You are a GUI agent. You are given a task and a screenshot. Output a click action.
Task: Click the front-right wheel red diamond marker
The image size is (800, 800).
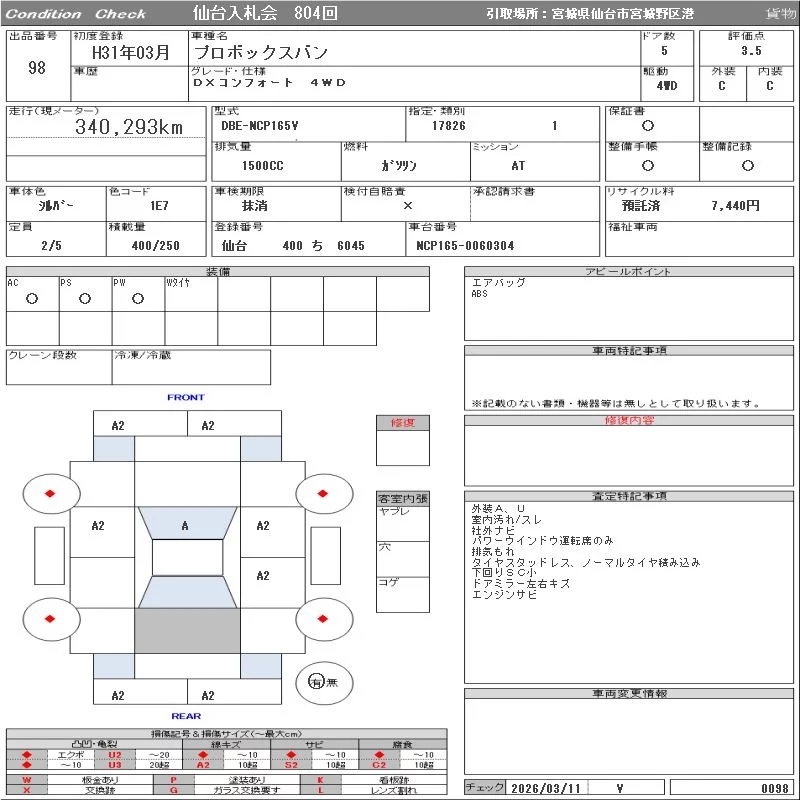(x=325, y=493)
